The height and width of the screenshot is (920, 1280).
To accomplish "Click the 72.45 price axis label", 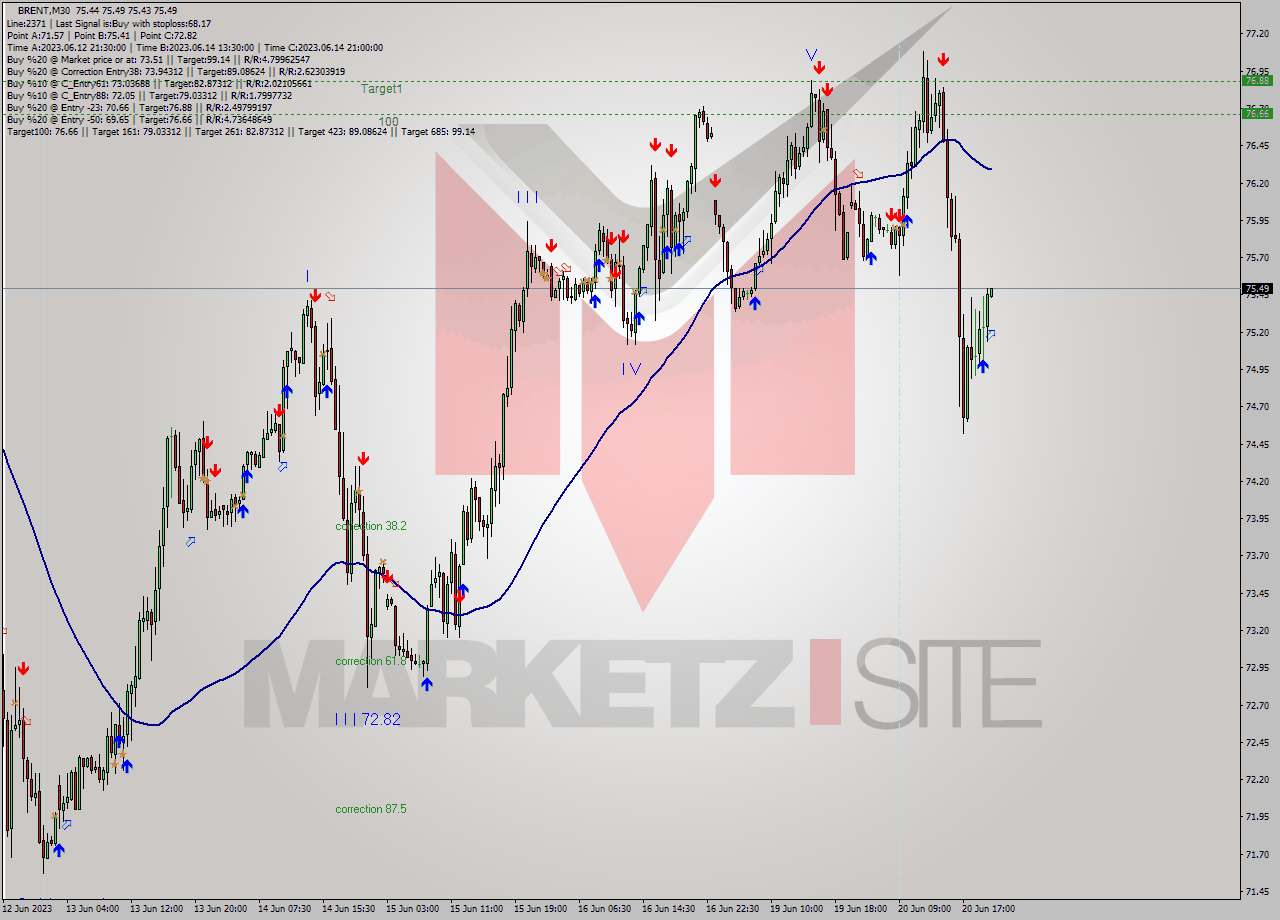I will (1257, 743).
